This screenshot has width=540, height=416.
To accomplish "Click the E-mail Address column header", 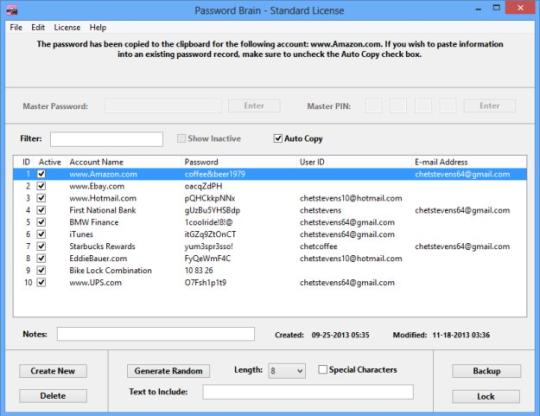I will point(441,162).
